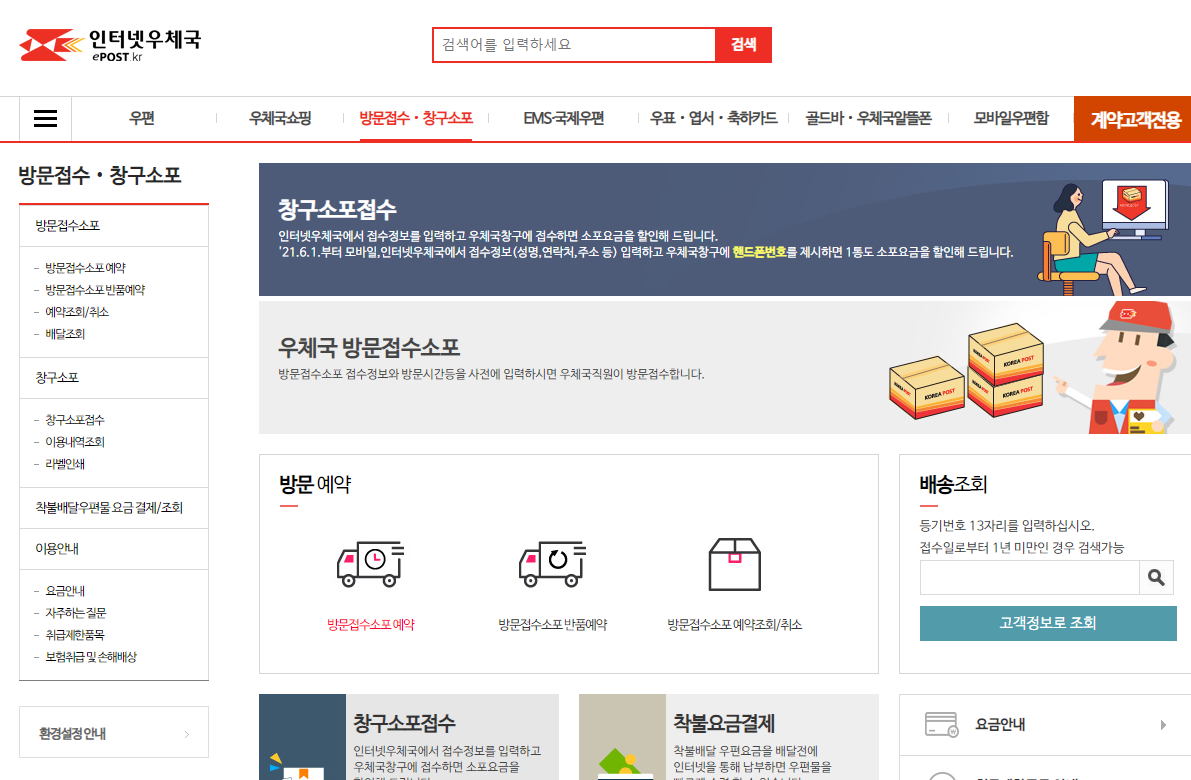Screen dimensions: 1191x780
Task: Open the EMS·국제우편 menu
Action: pyautogui.click(x=564, y=118)
